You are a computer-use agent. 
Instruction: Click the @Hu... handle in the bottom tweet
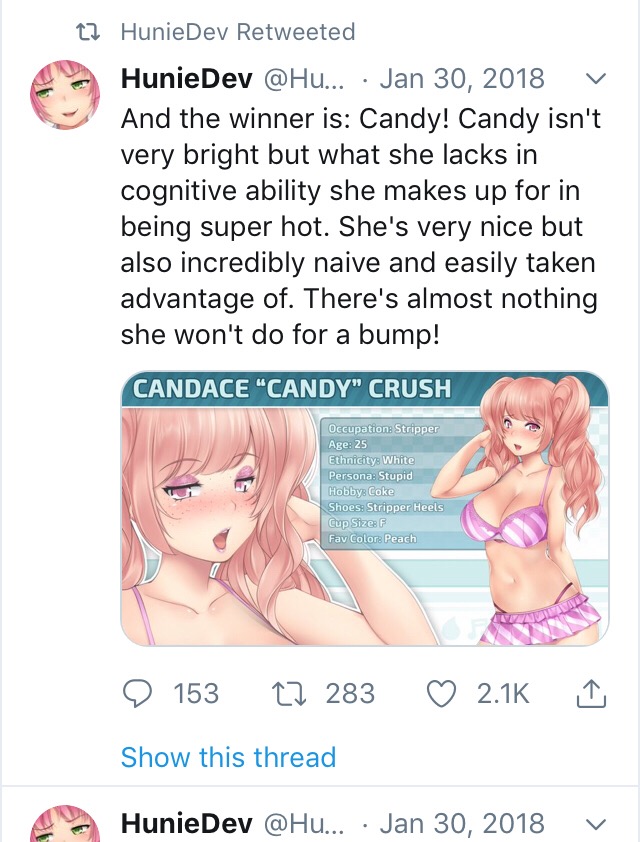303,823
